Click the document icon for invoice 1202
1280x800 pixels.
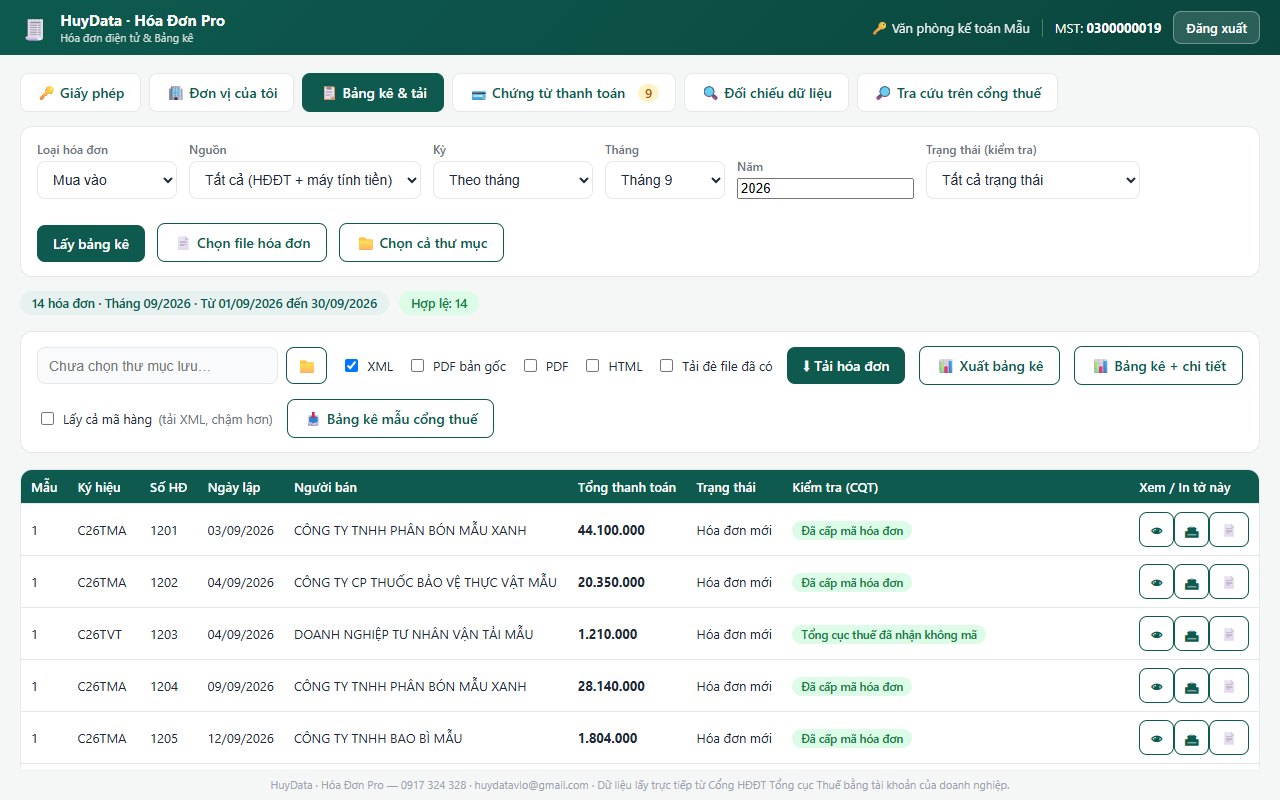coord(1229,582)
